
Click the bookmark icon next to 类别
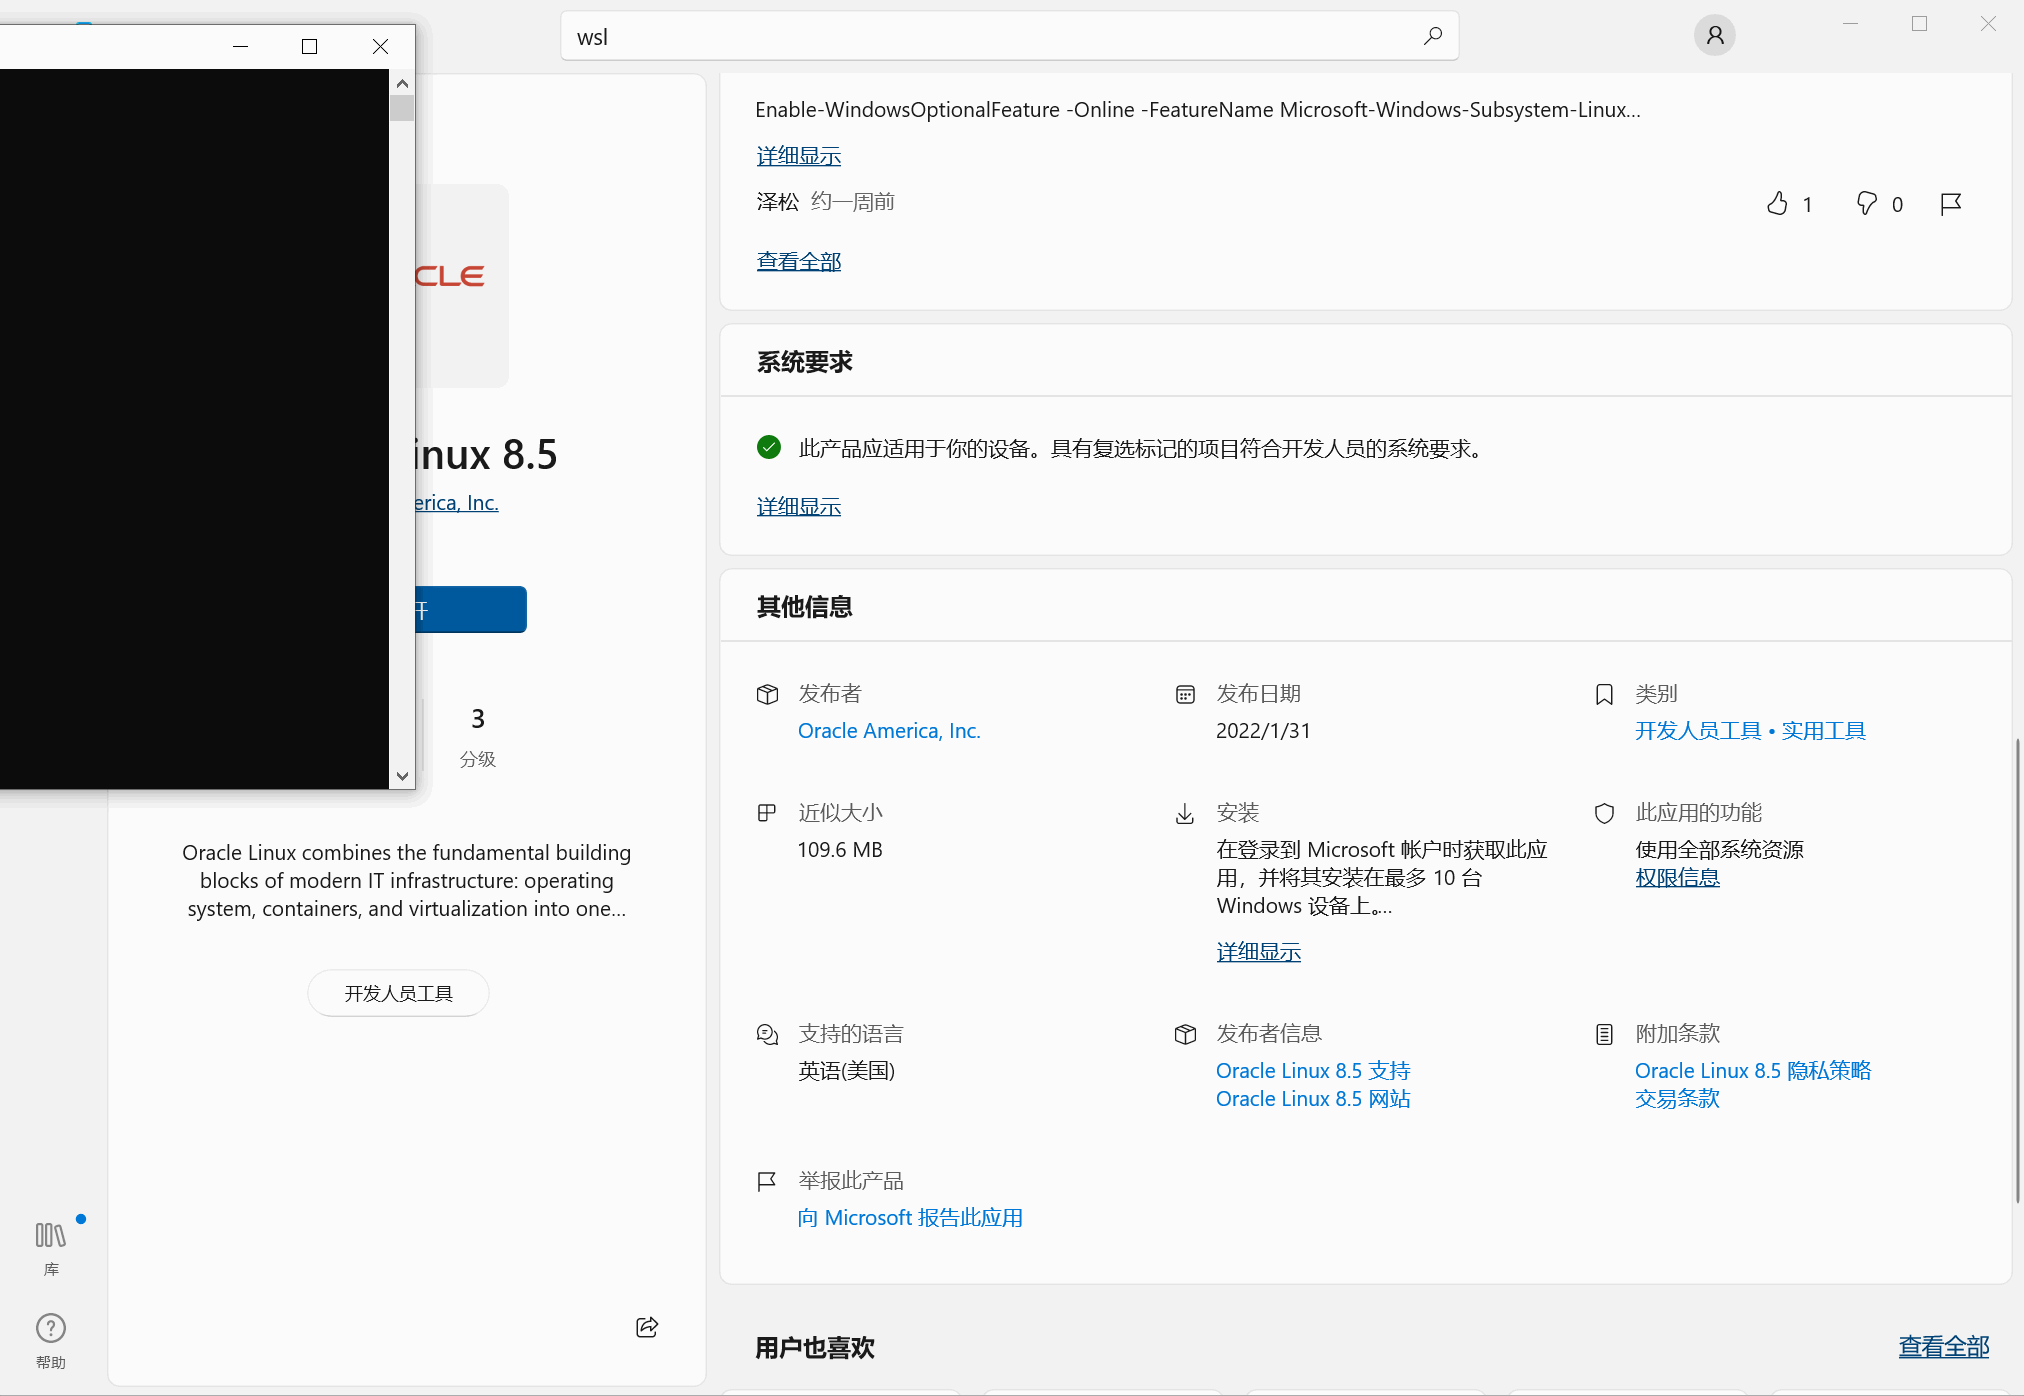[1604, 694]
